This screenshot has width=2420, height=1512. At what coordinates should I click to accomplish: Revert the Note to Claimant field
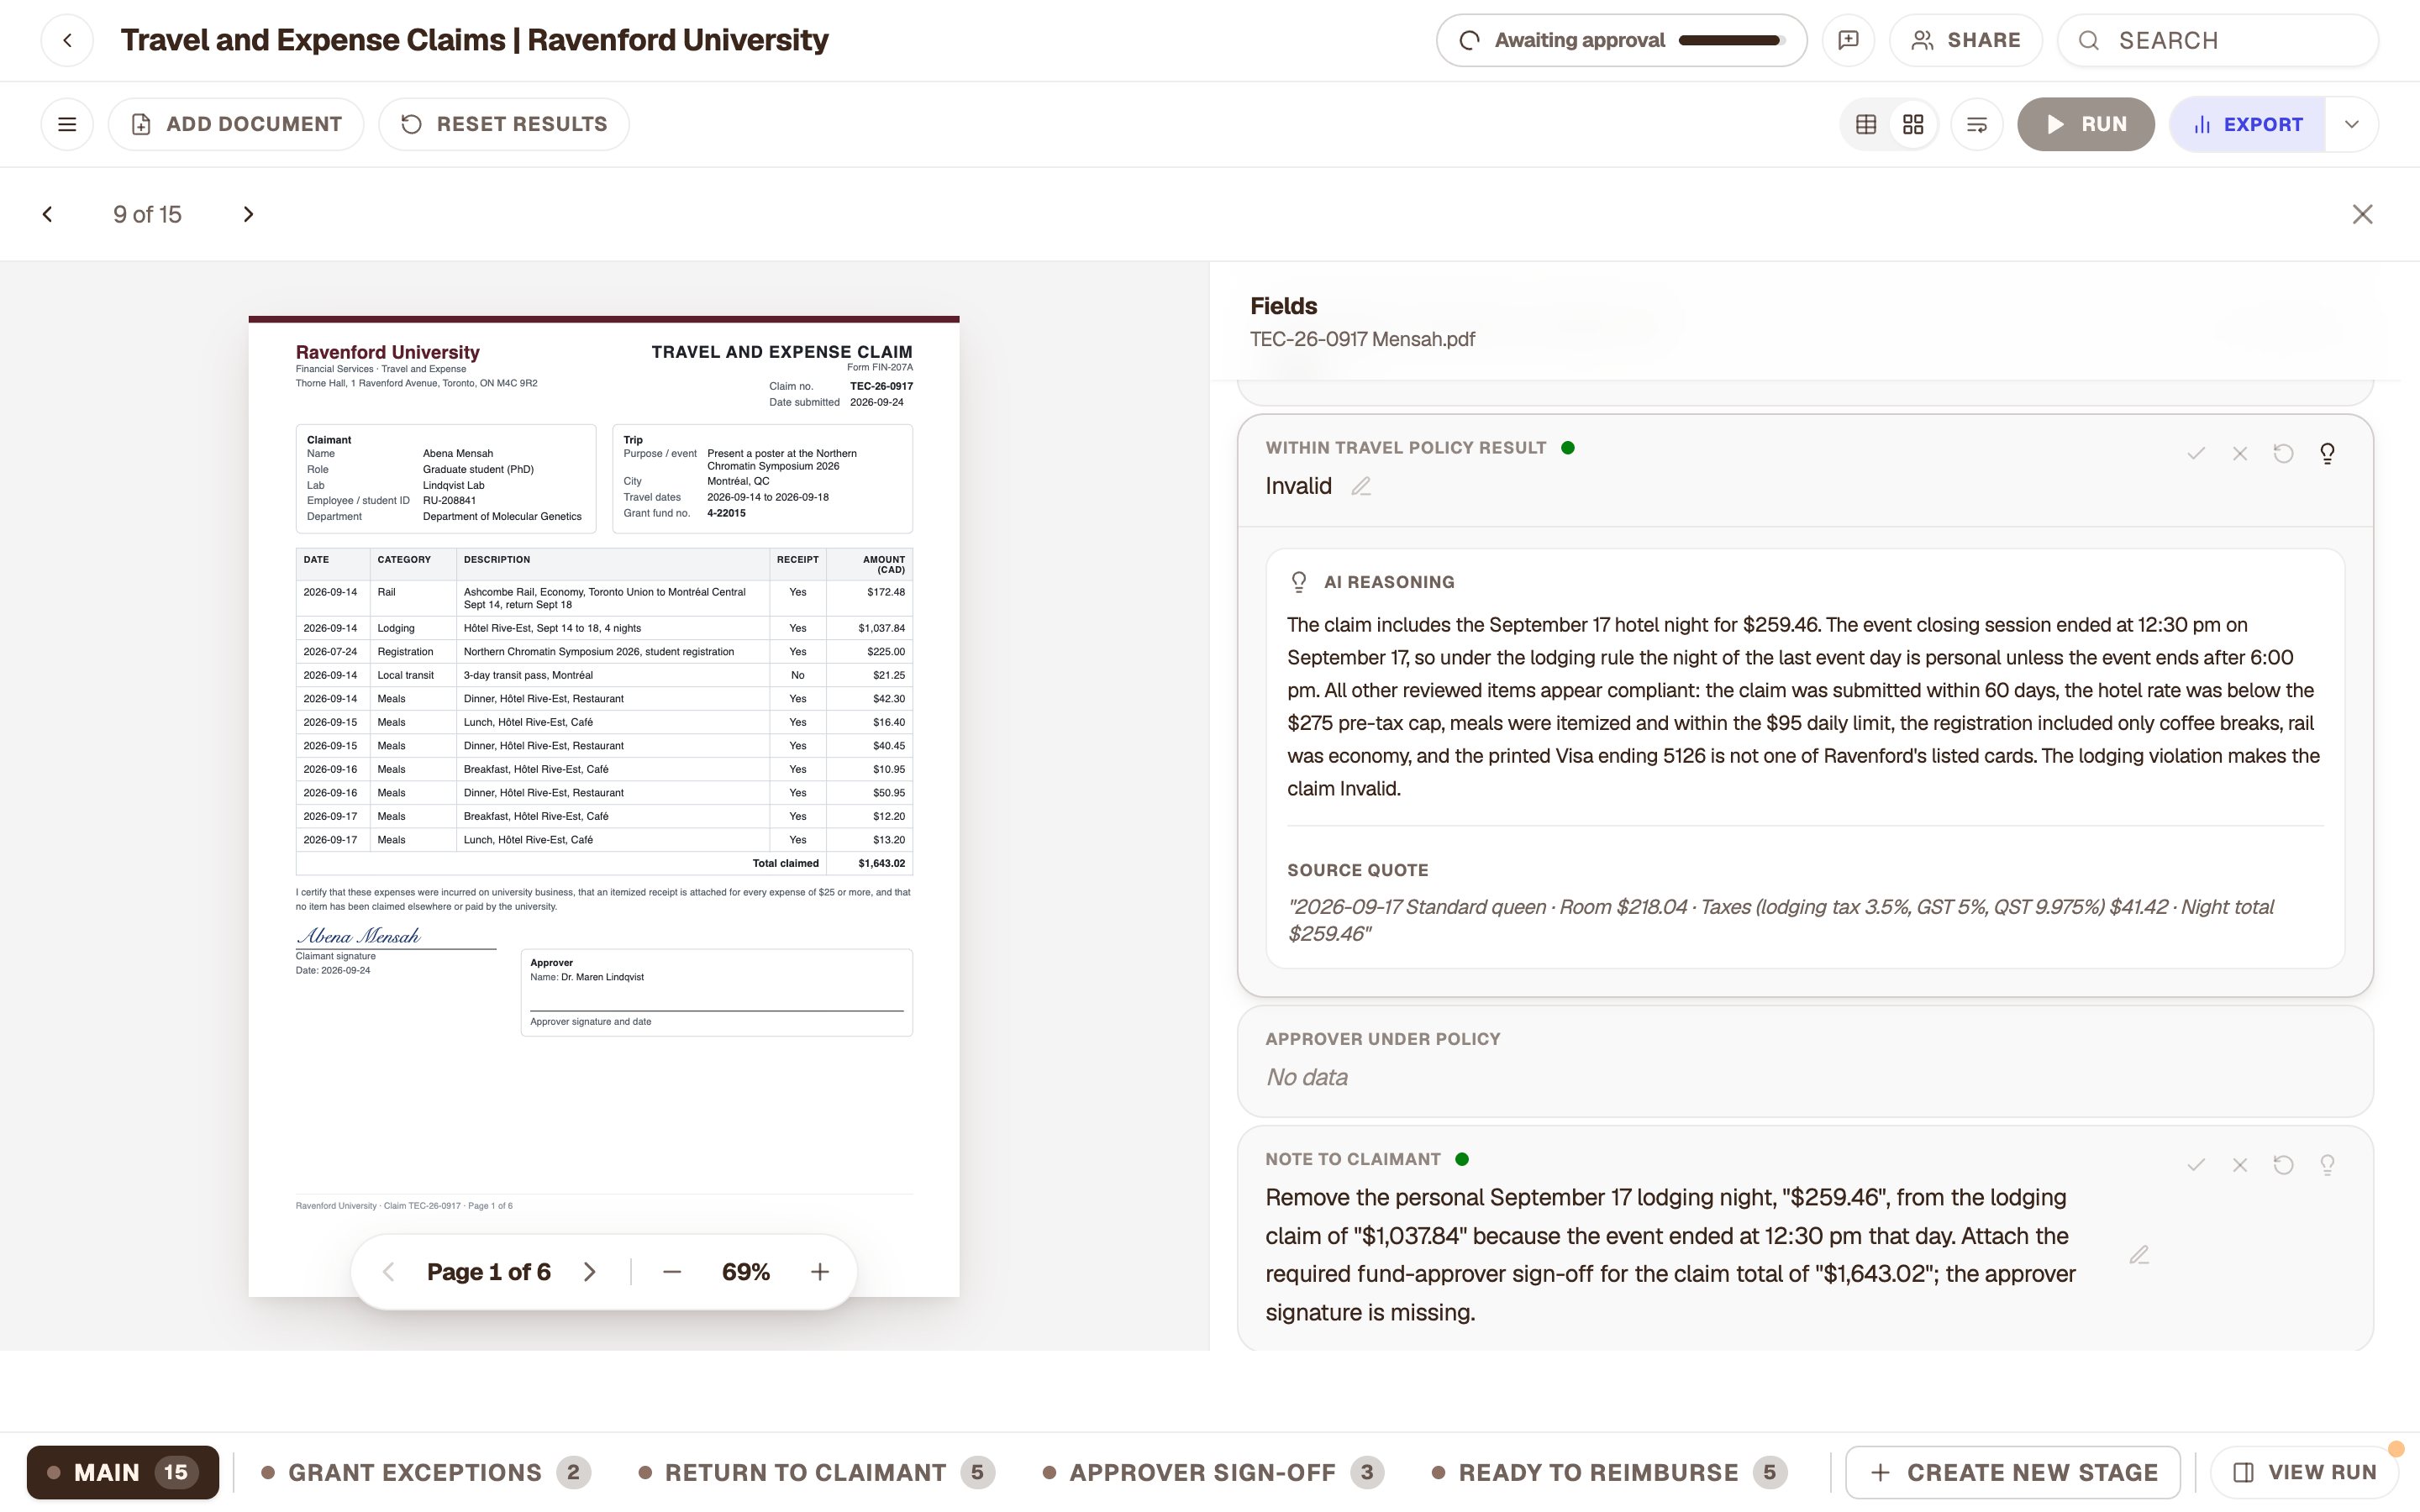[x=2283, y=1165]
